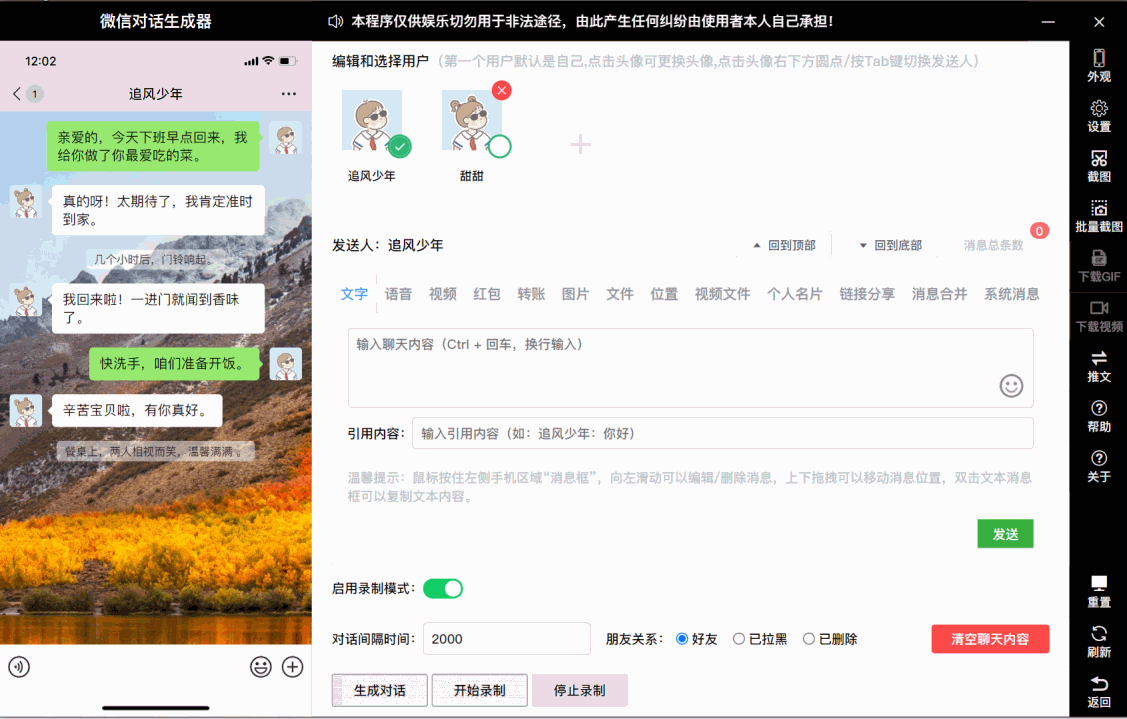Screen dimensions: 1127x719
Task: Click the 开始录制 button
Action: 479,690
